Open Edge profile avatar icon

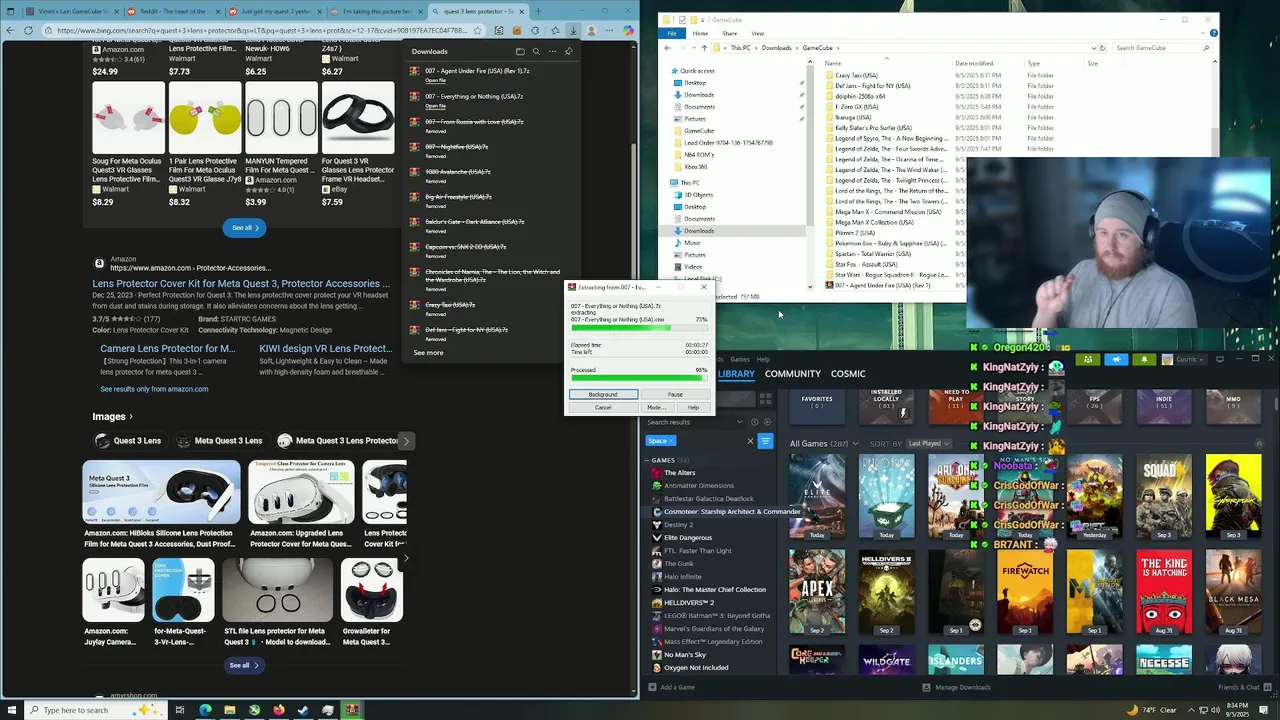[x=591, y=30]
